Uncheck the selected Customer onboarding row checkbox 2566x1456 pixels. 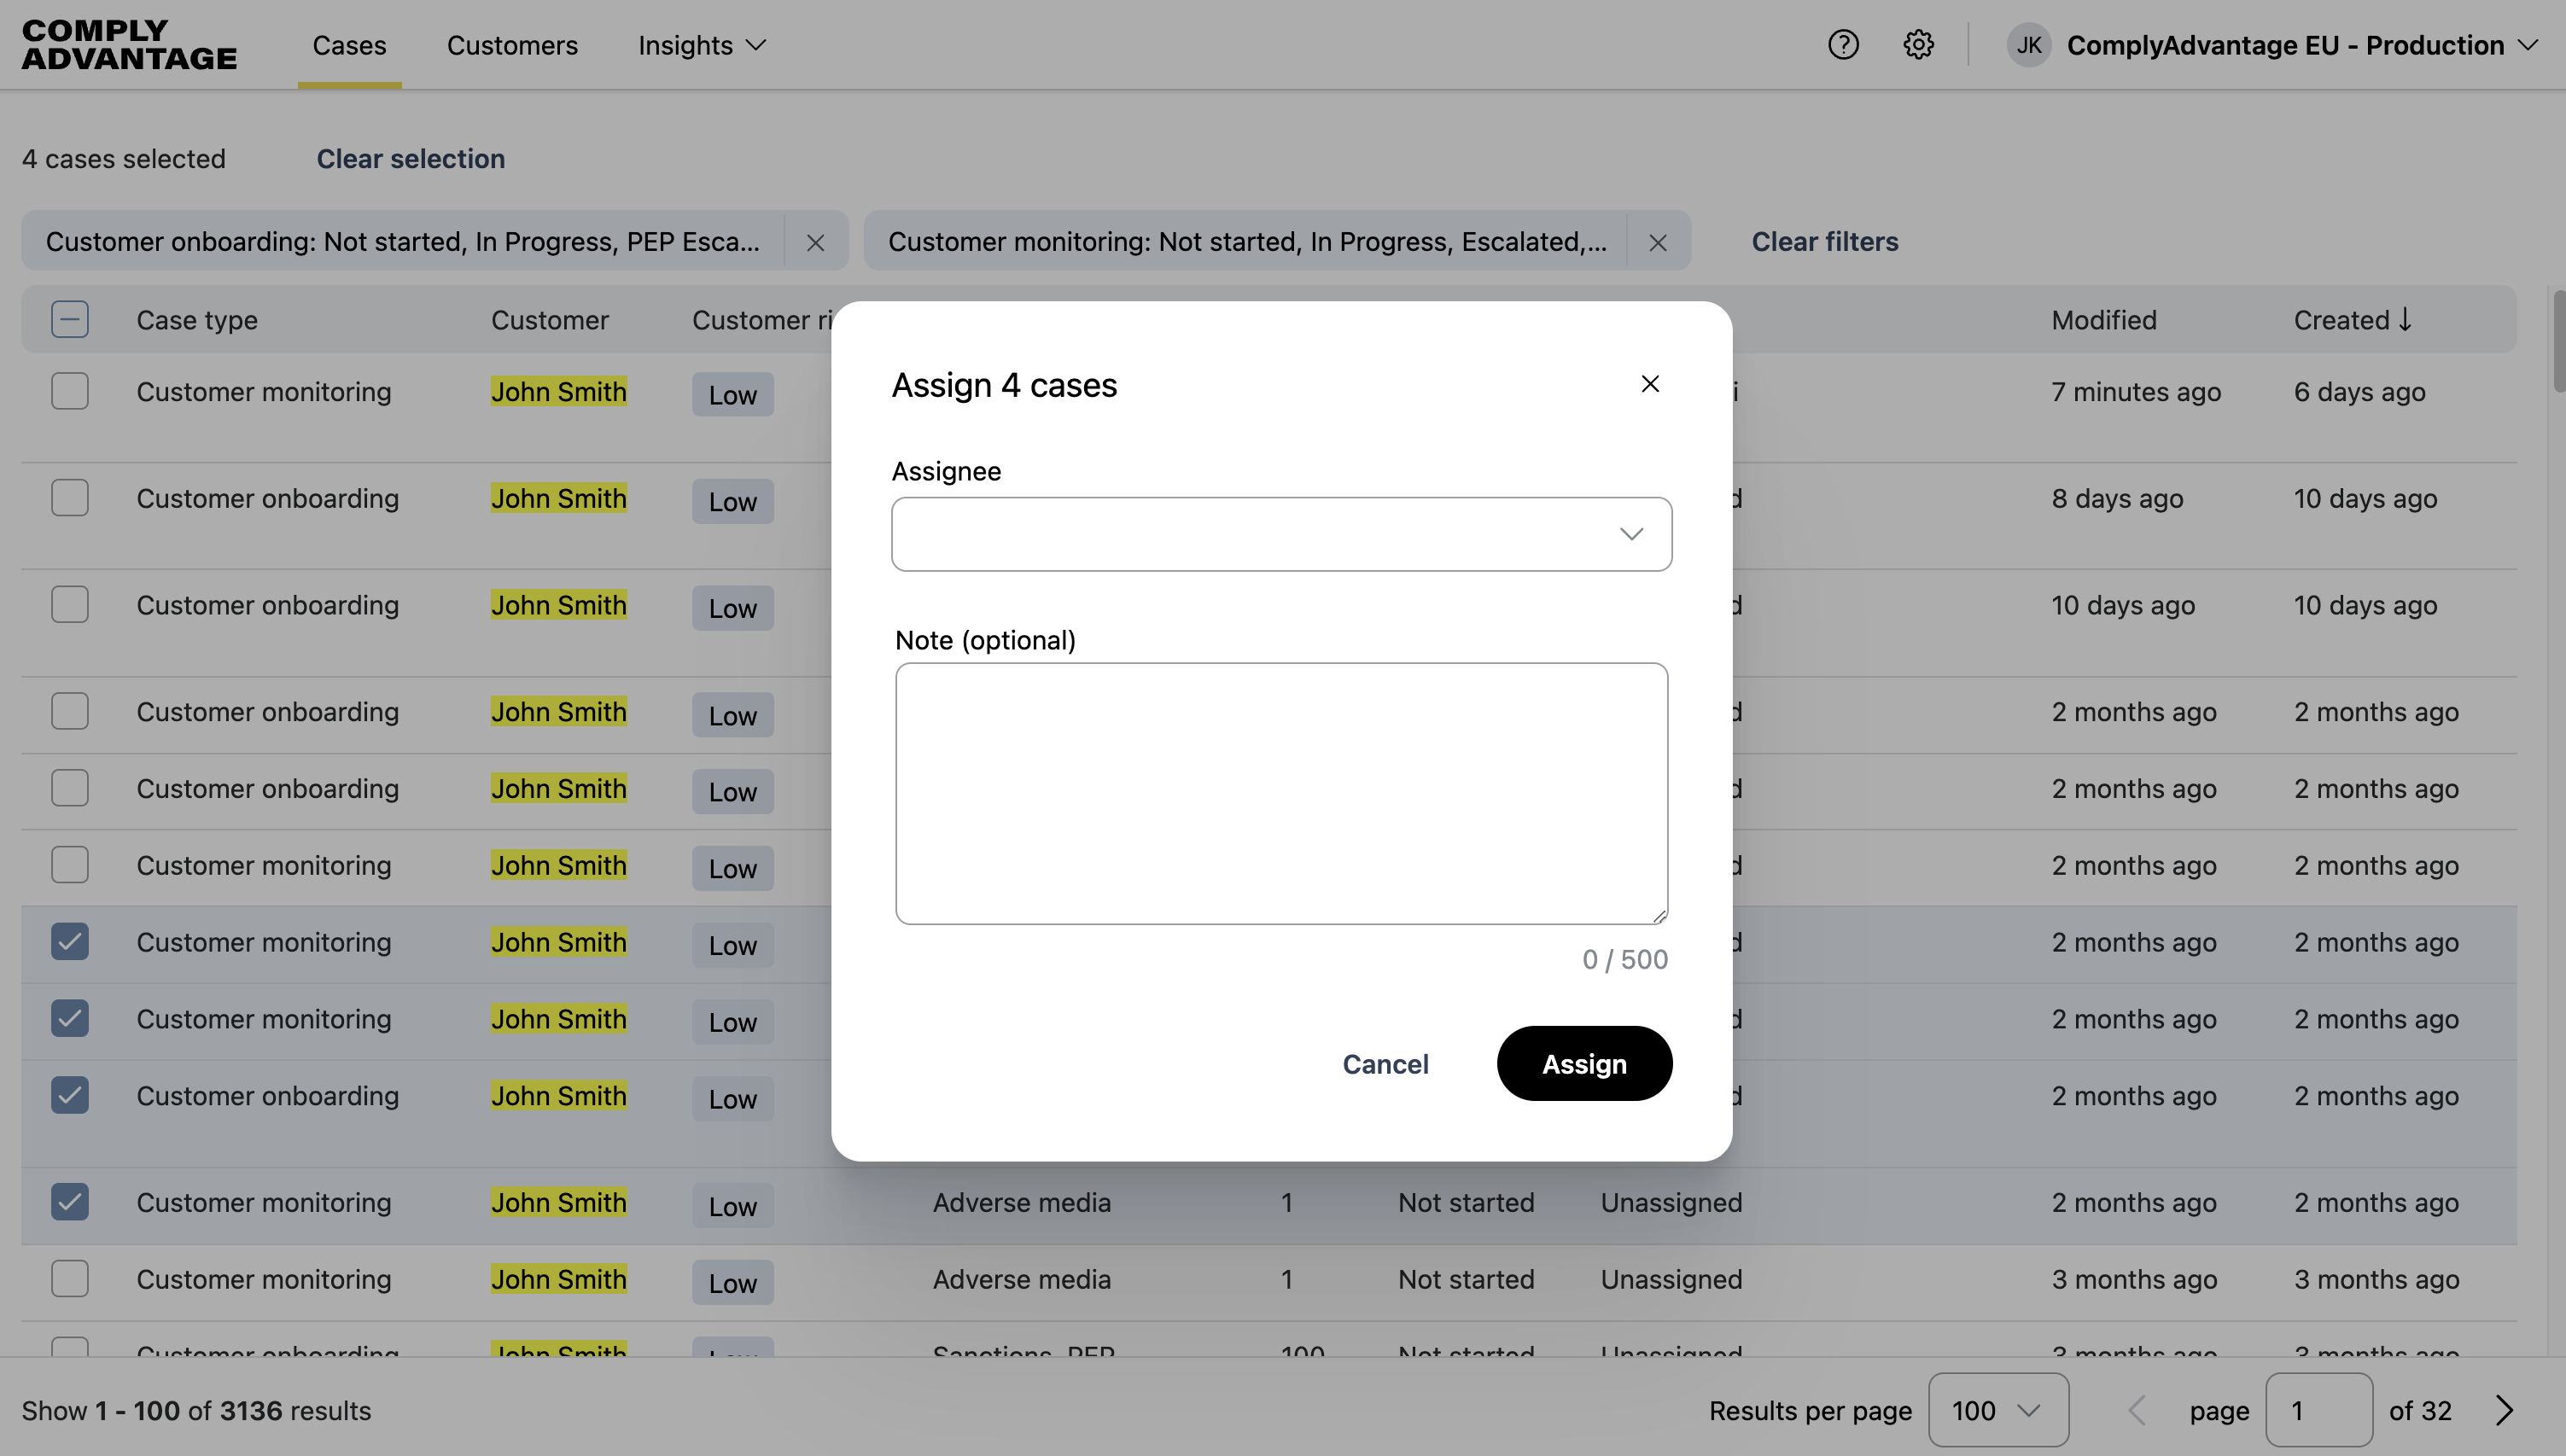coord(70,1095)
